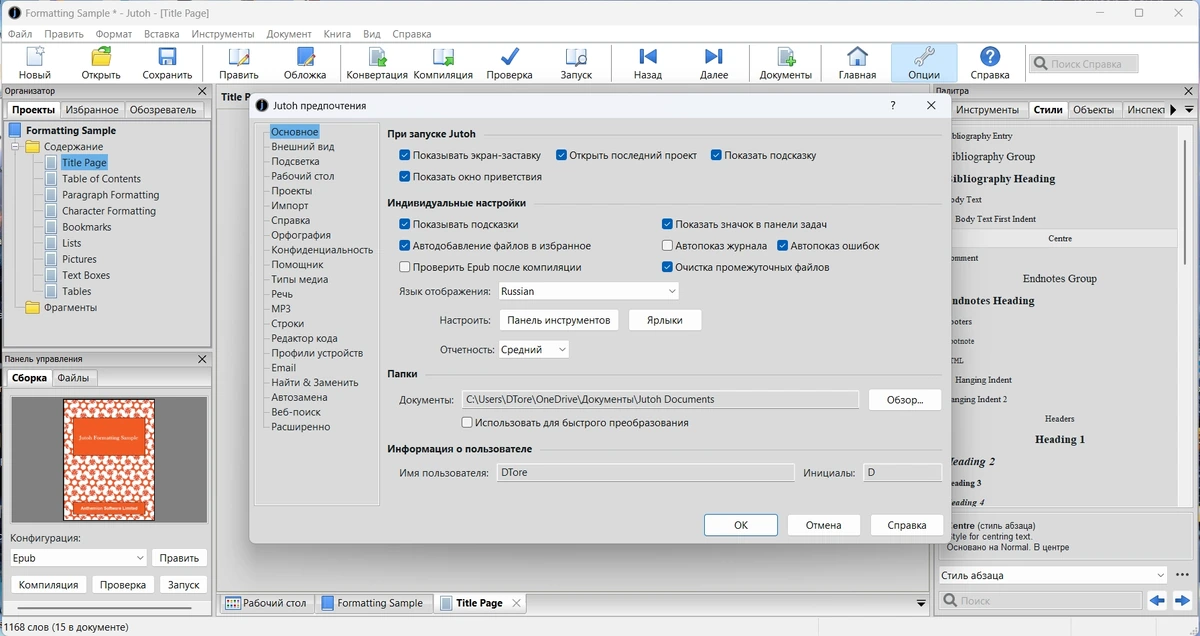Viewport: 1200px width, 636px height.
Task: Open document tabs list arrow
Action: click(x=921, y=603)
